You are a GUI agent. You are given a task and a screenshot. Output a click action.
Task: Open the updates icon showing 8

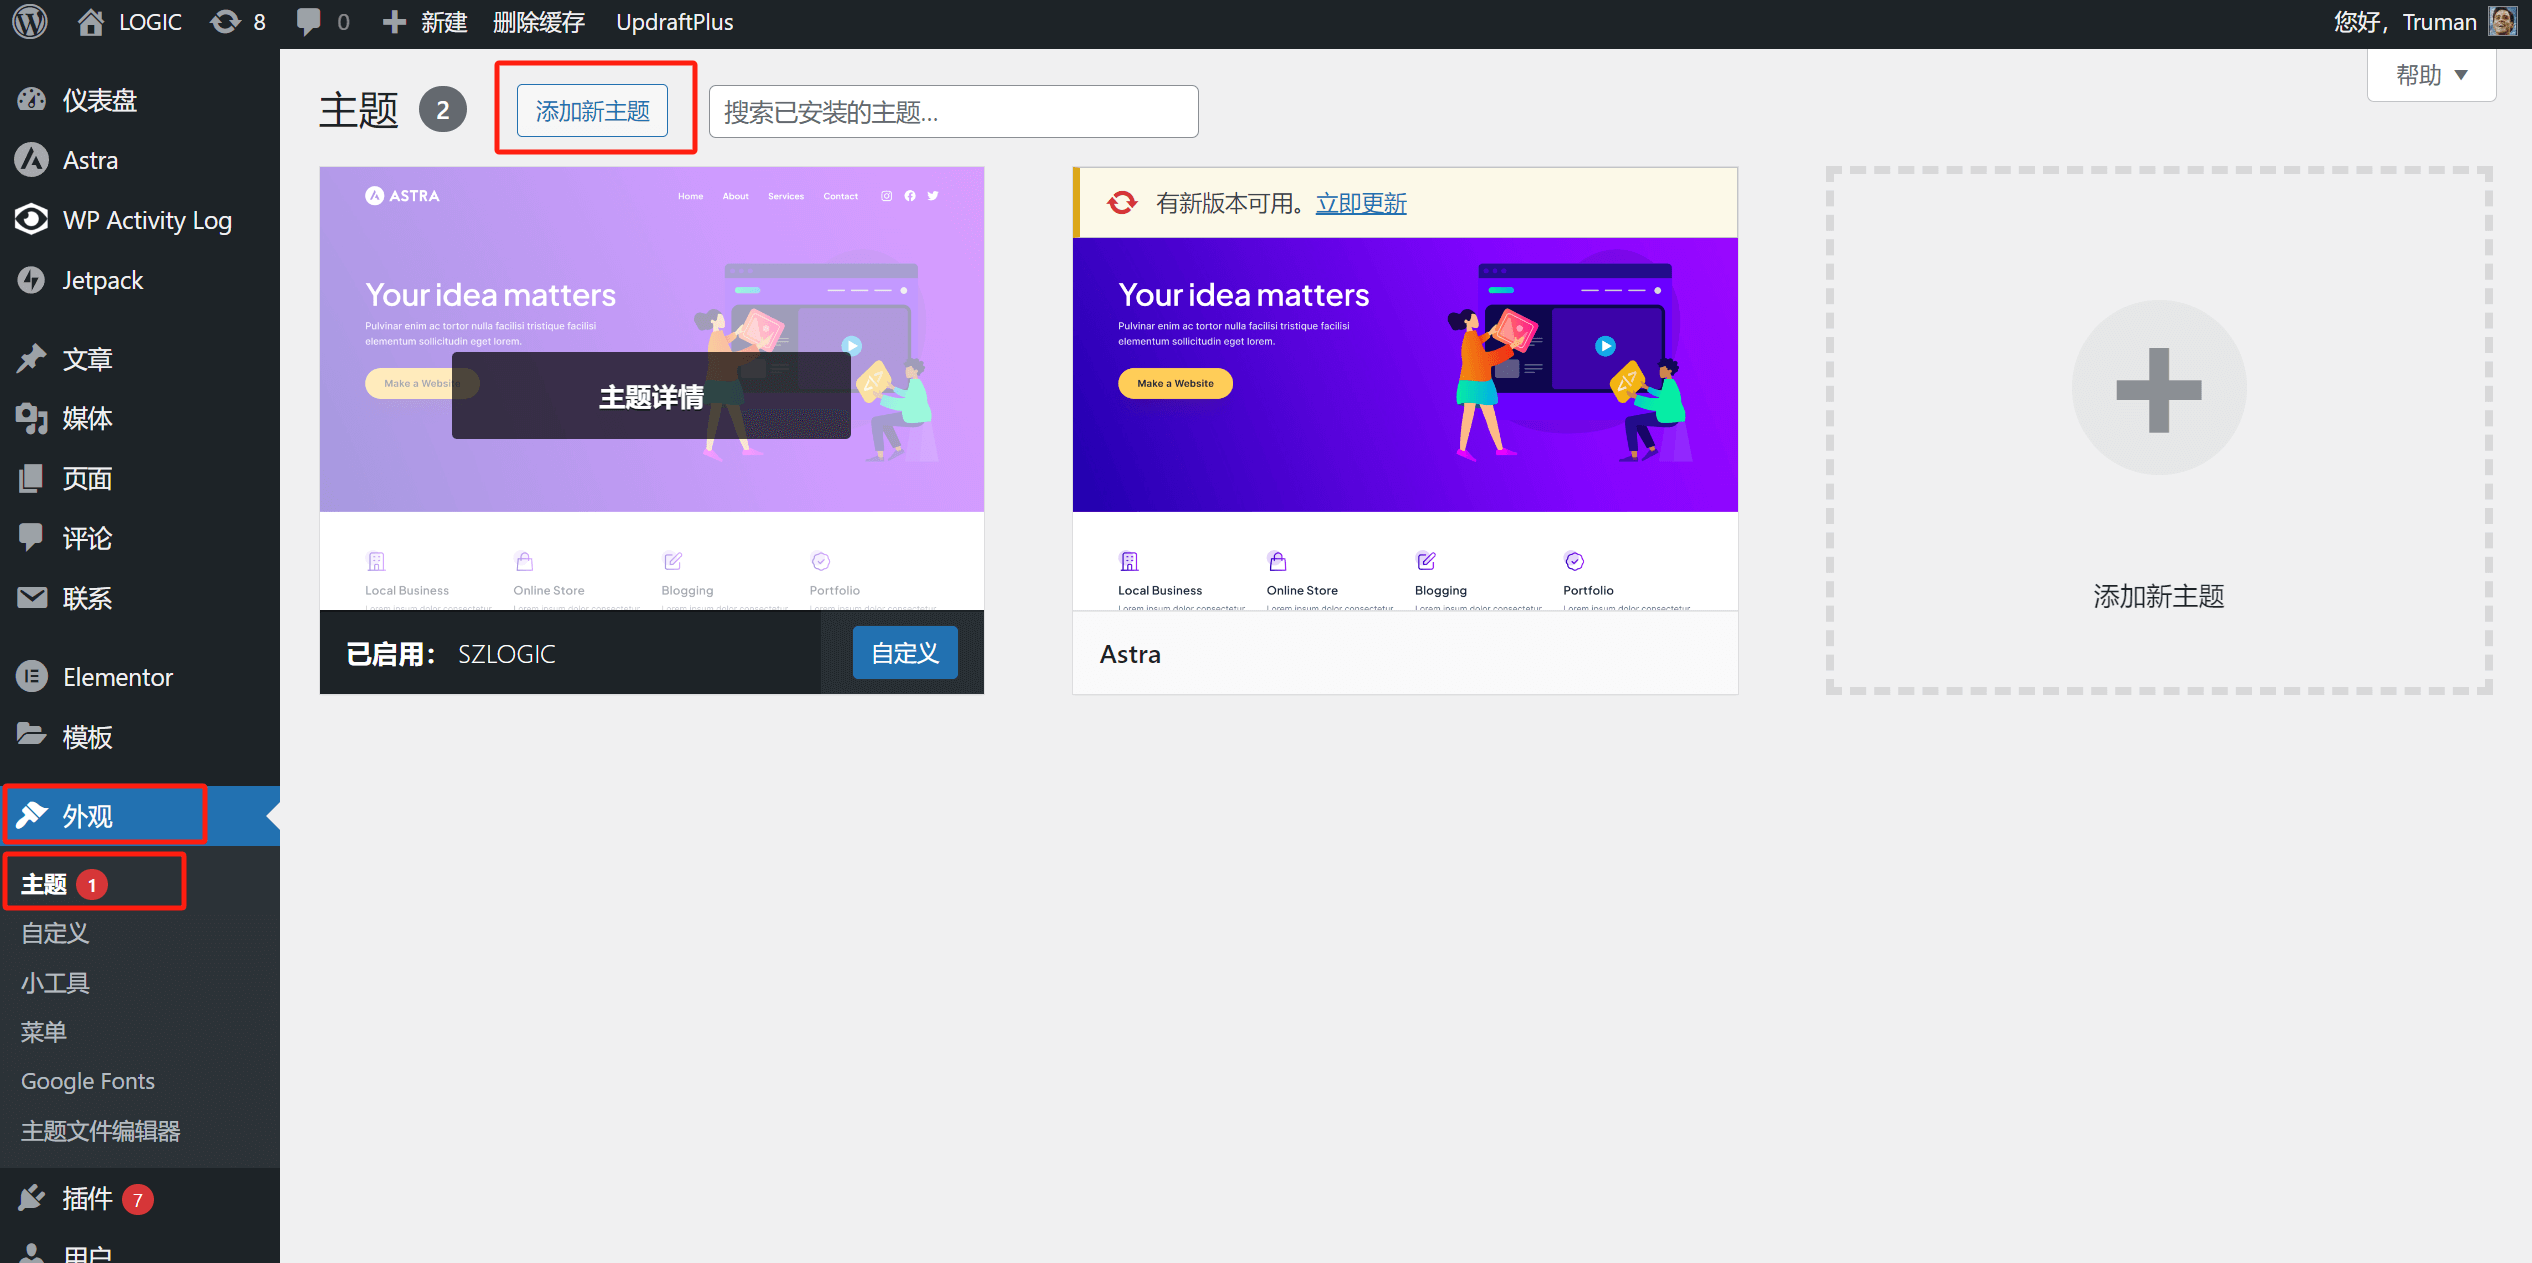point(226,22)
